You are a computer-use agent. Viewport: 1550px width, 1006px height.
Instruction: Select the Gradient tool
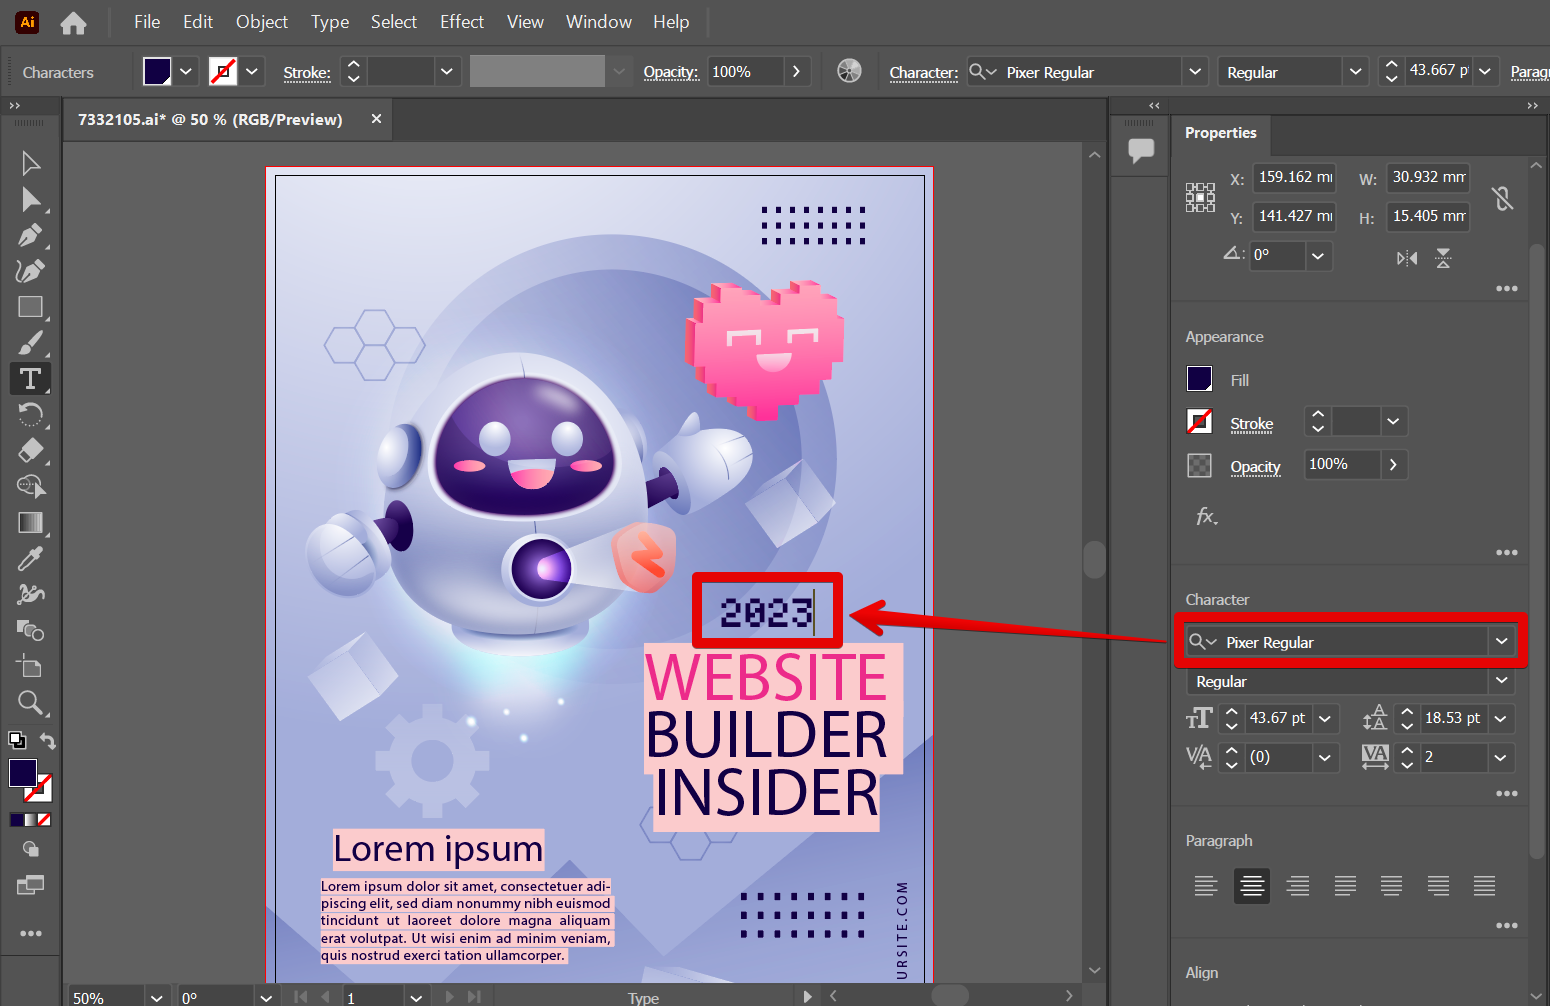(30, 522)
